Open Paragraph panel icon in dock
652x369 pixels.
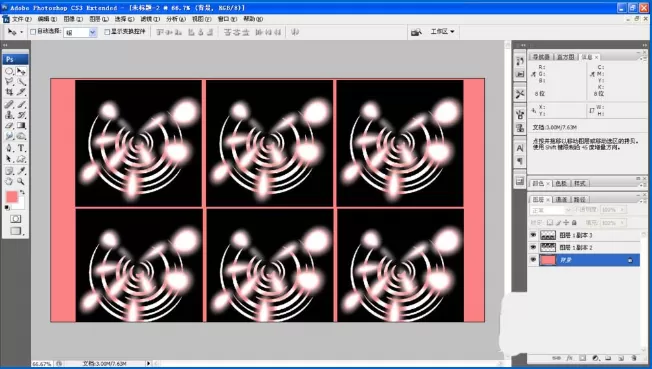click(520, 161)
